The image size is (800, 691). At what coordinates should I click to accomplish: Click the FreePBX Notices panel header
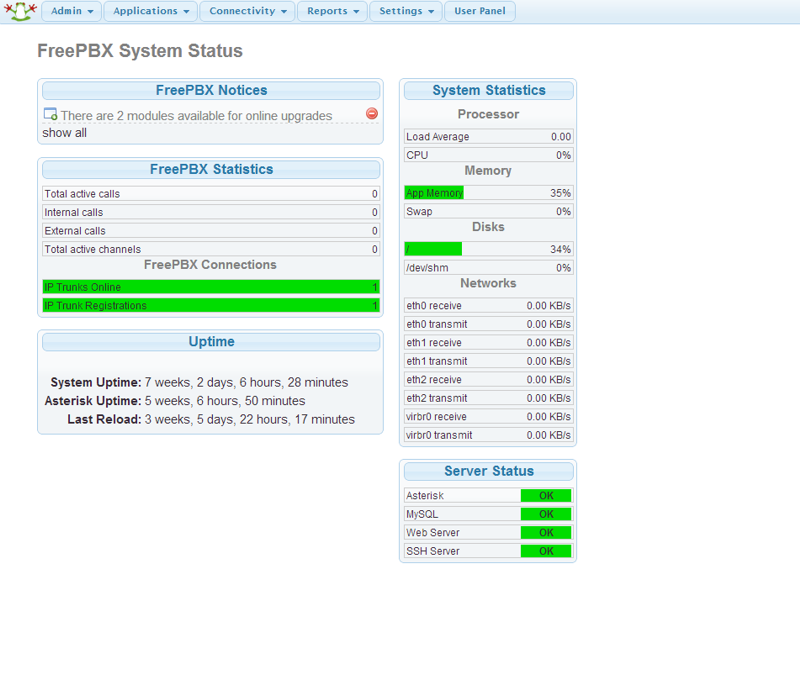pos(211,90)
